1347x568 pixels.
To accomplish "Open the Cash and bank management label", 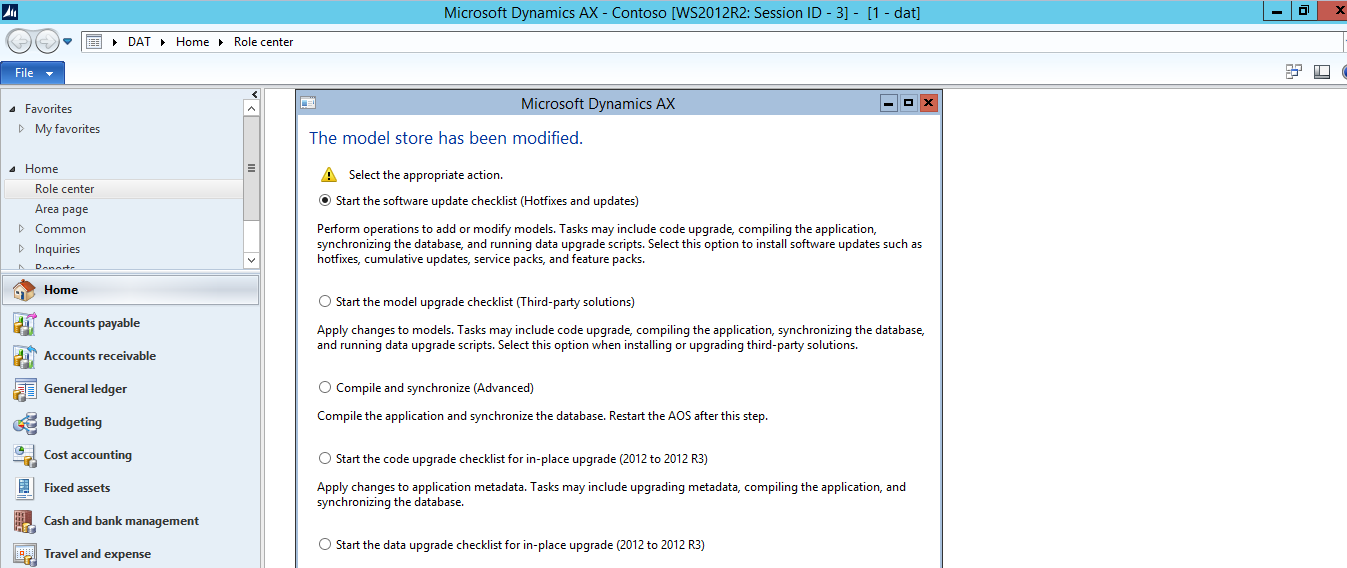I will pos(121,521).
